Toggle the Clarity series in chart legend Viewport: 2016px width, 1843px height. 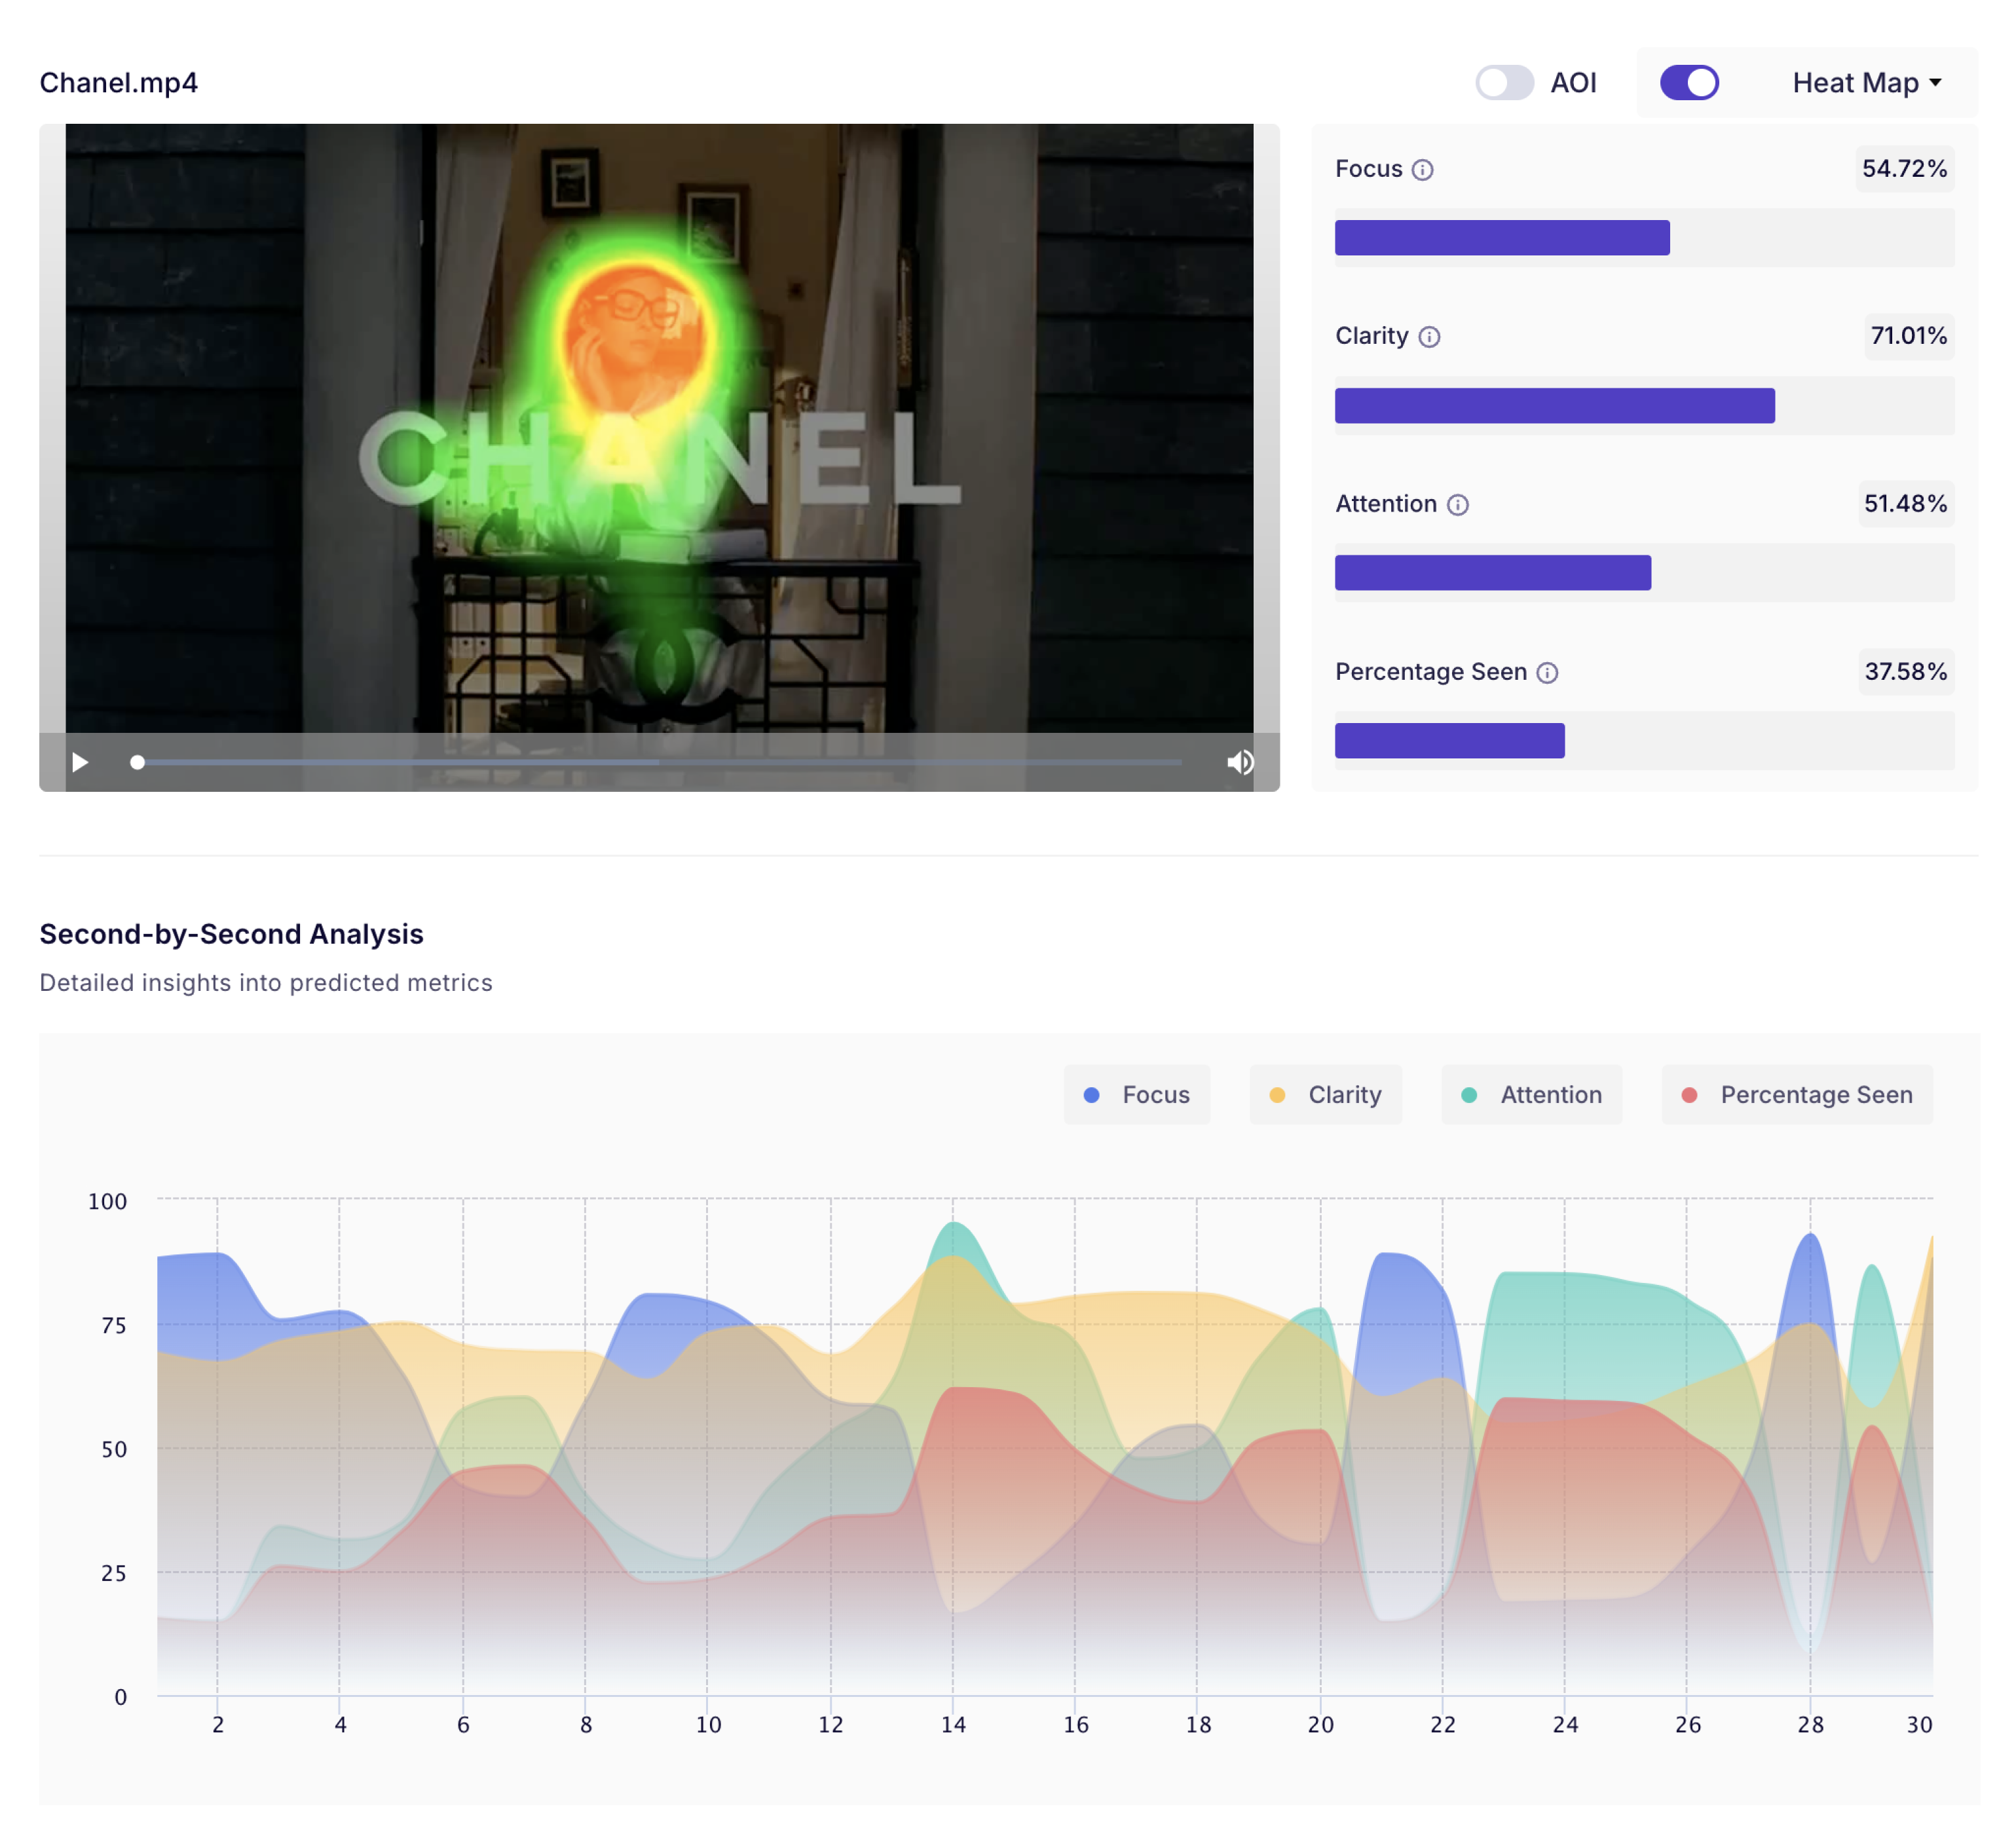(1325, 1095)
